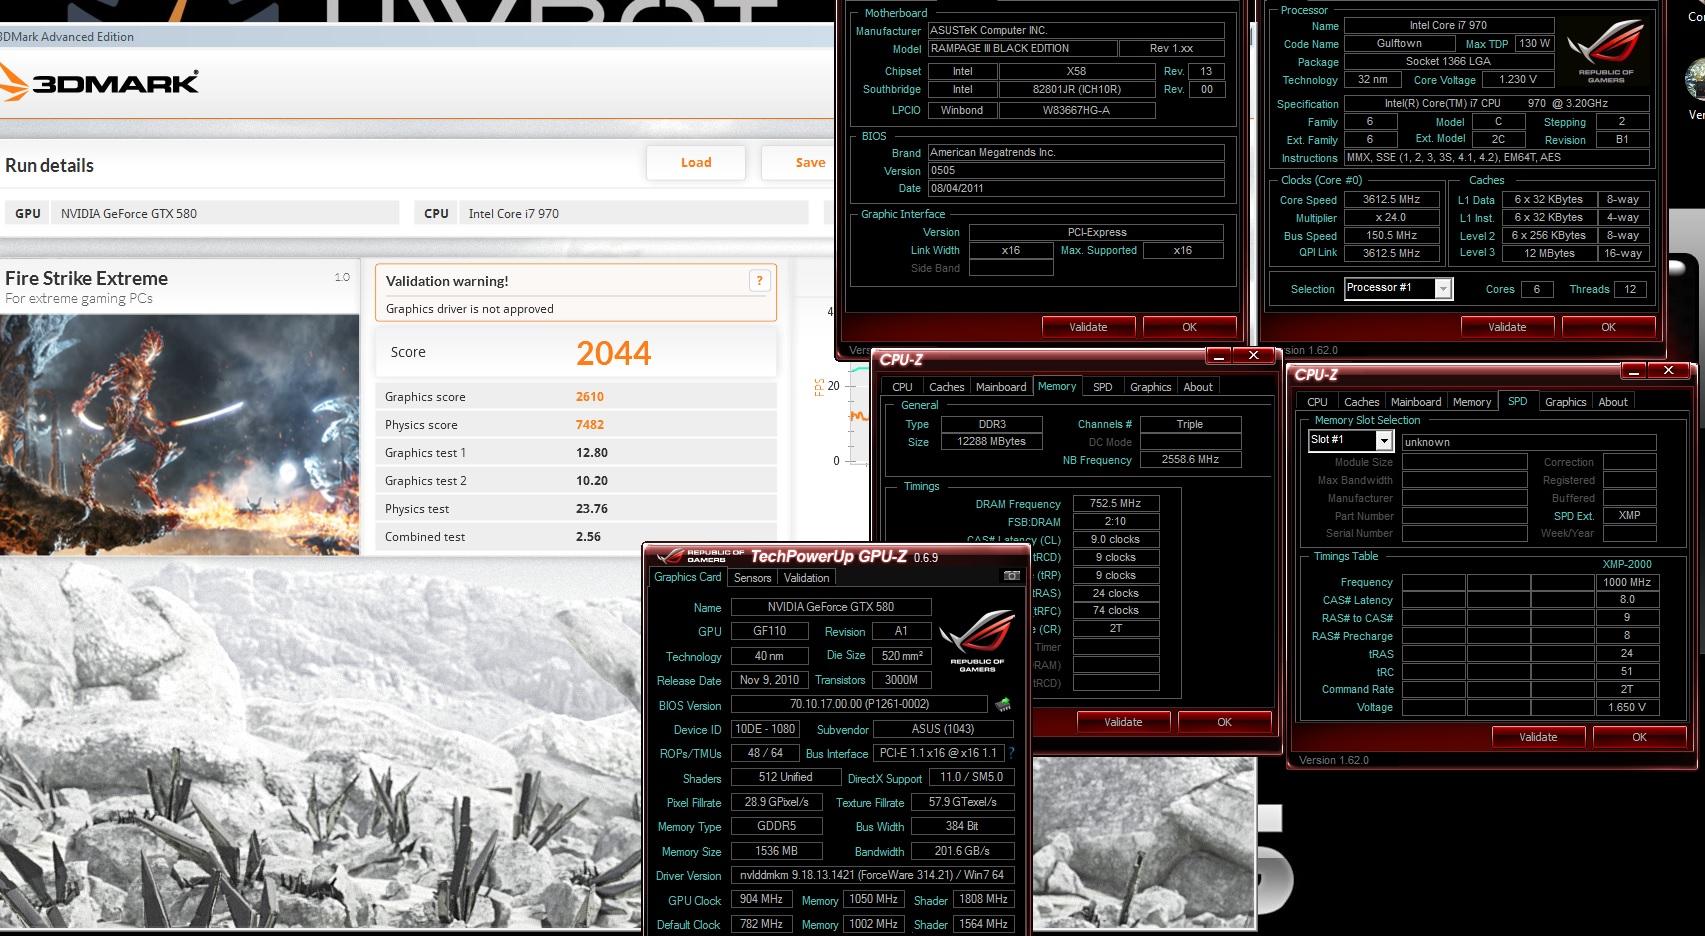The width and height of the screenshot is (1705, 936).
Task: Open the Slot #1 dropdown in CPU-Z SPD
Action: 1384,441
